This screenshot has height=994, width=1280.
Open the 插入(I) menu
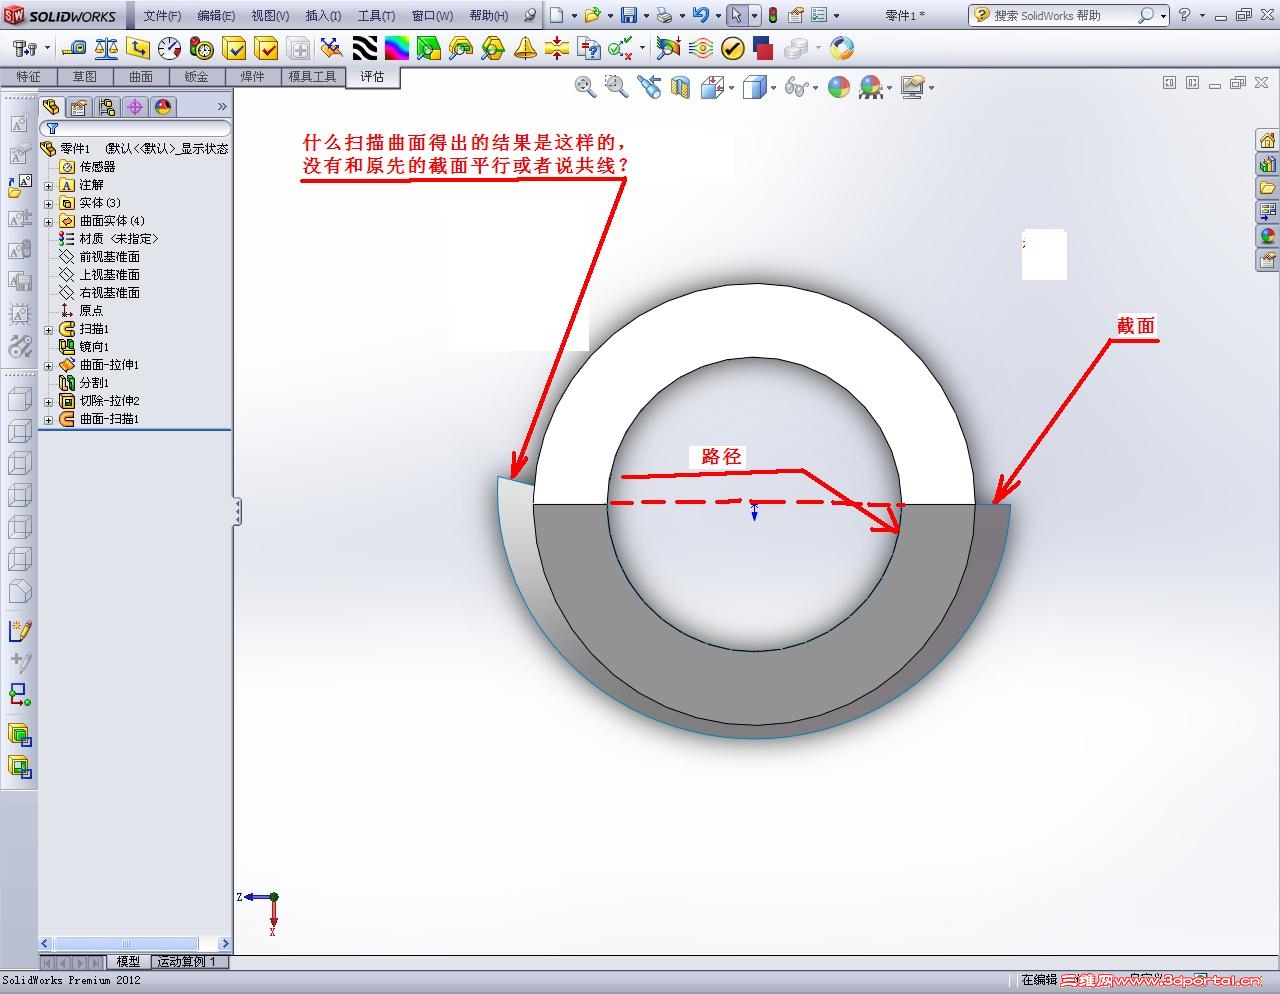323,15
